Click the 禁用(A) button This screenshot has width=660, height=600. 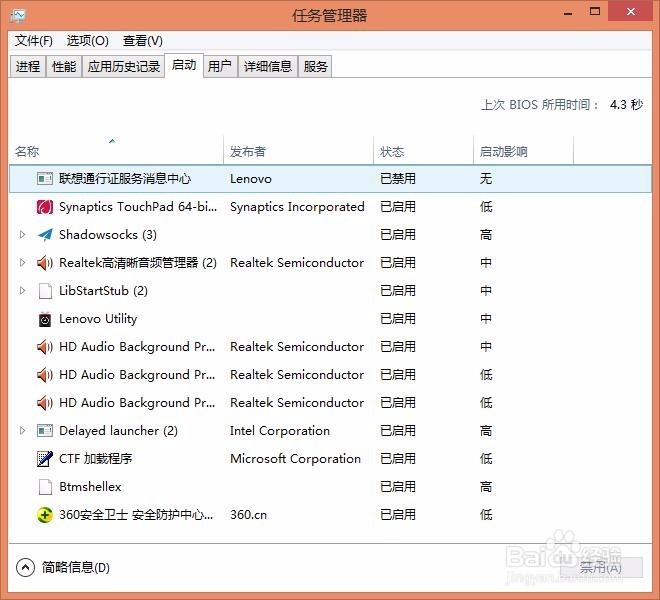pyautogui.click(x=601, y=568)
